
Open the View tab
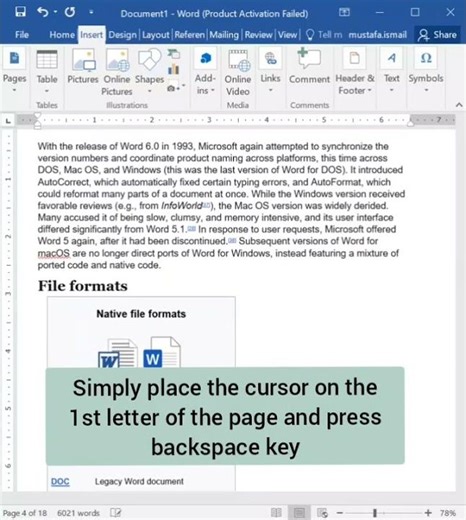(287, 35)
